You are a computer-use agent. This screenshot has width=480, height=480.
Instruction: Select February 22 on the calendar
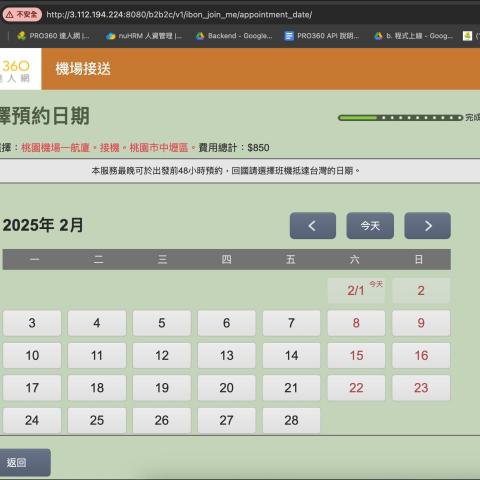pyautogui.click(x=356, y=388)
